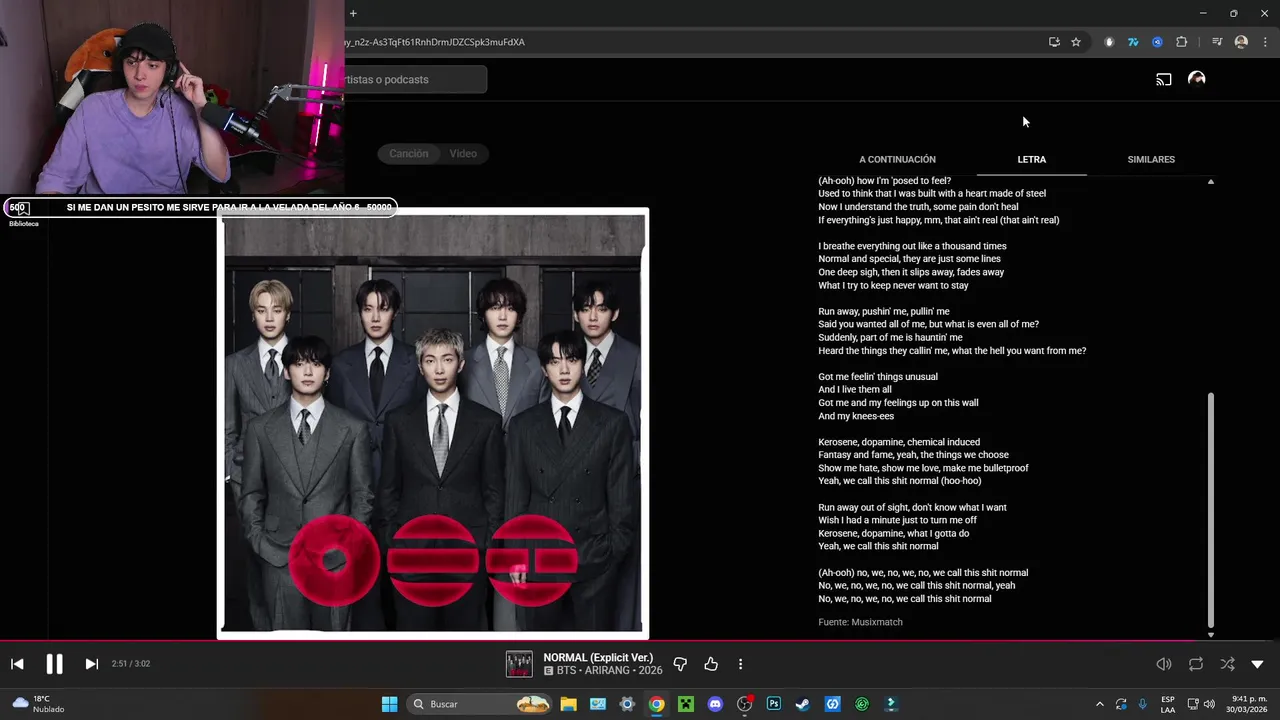Screen dimensions: 1280x720
Task: Click the lyrics scrollbar up arrow
Action: pos(1211,182)
